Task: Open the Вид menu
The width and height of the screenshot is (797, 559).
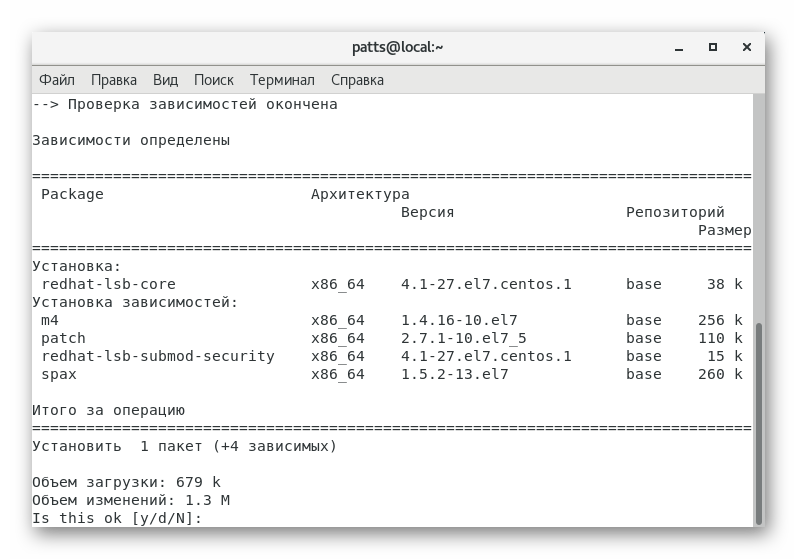Action: 165,80
